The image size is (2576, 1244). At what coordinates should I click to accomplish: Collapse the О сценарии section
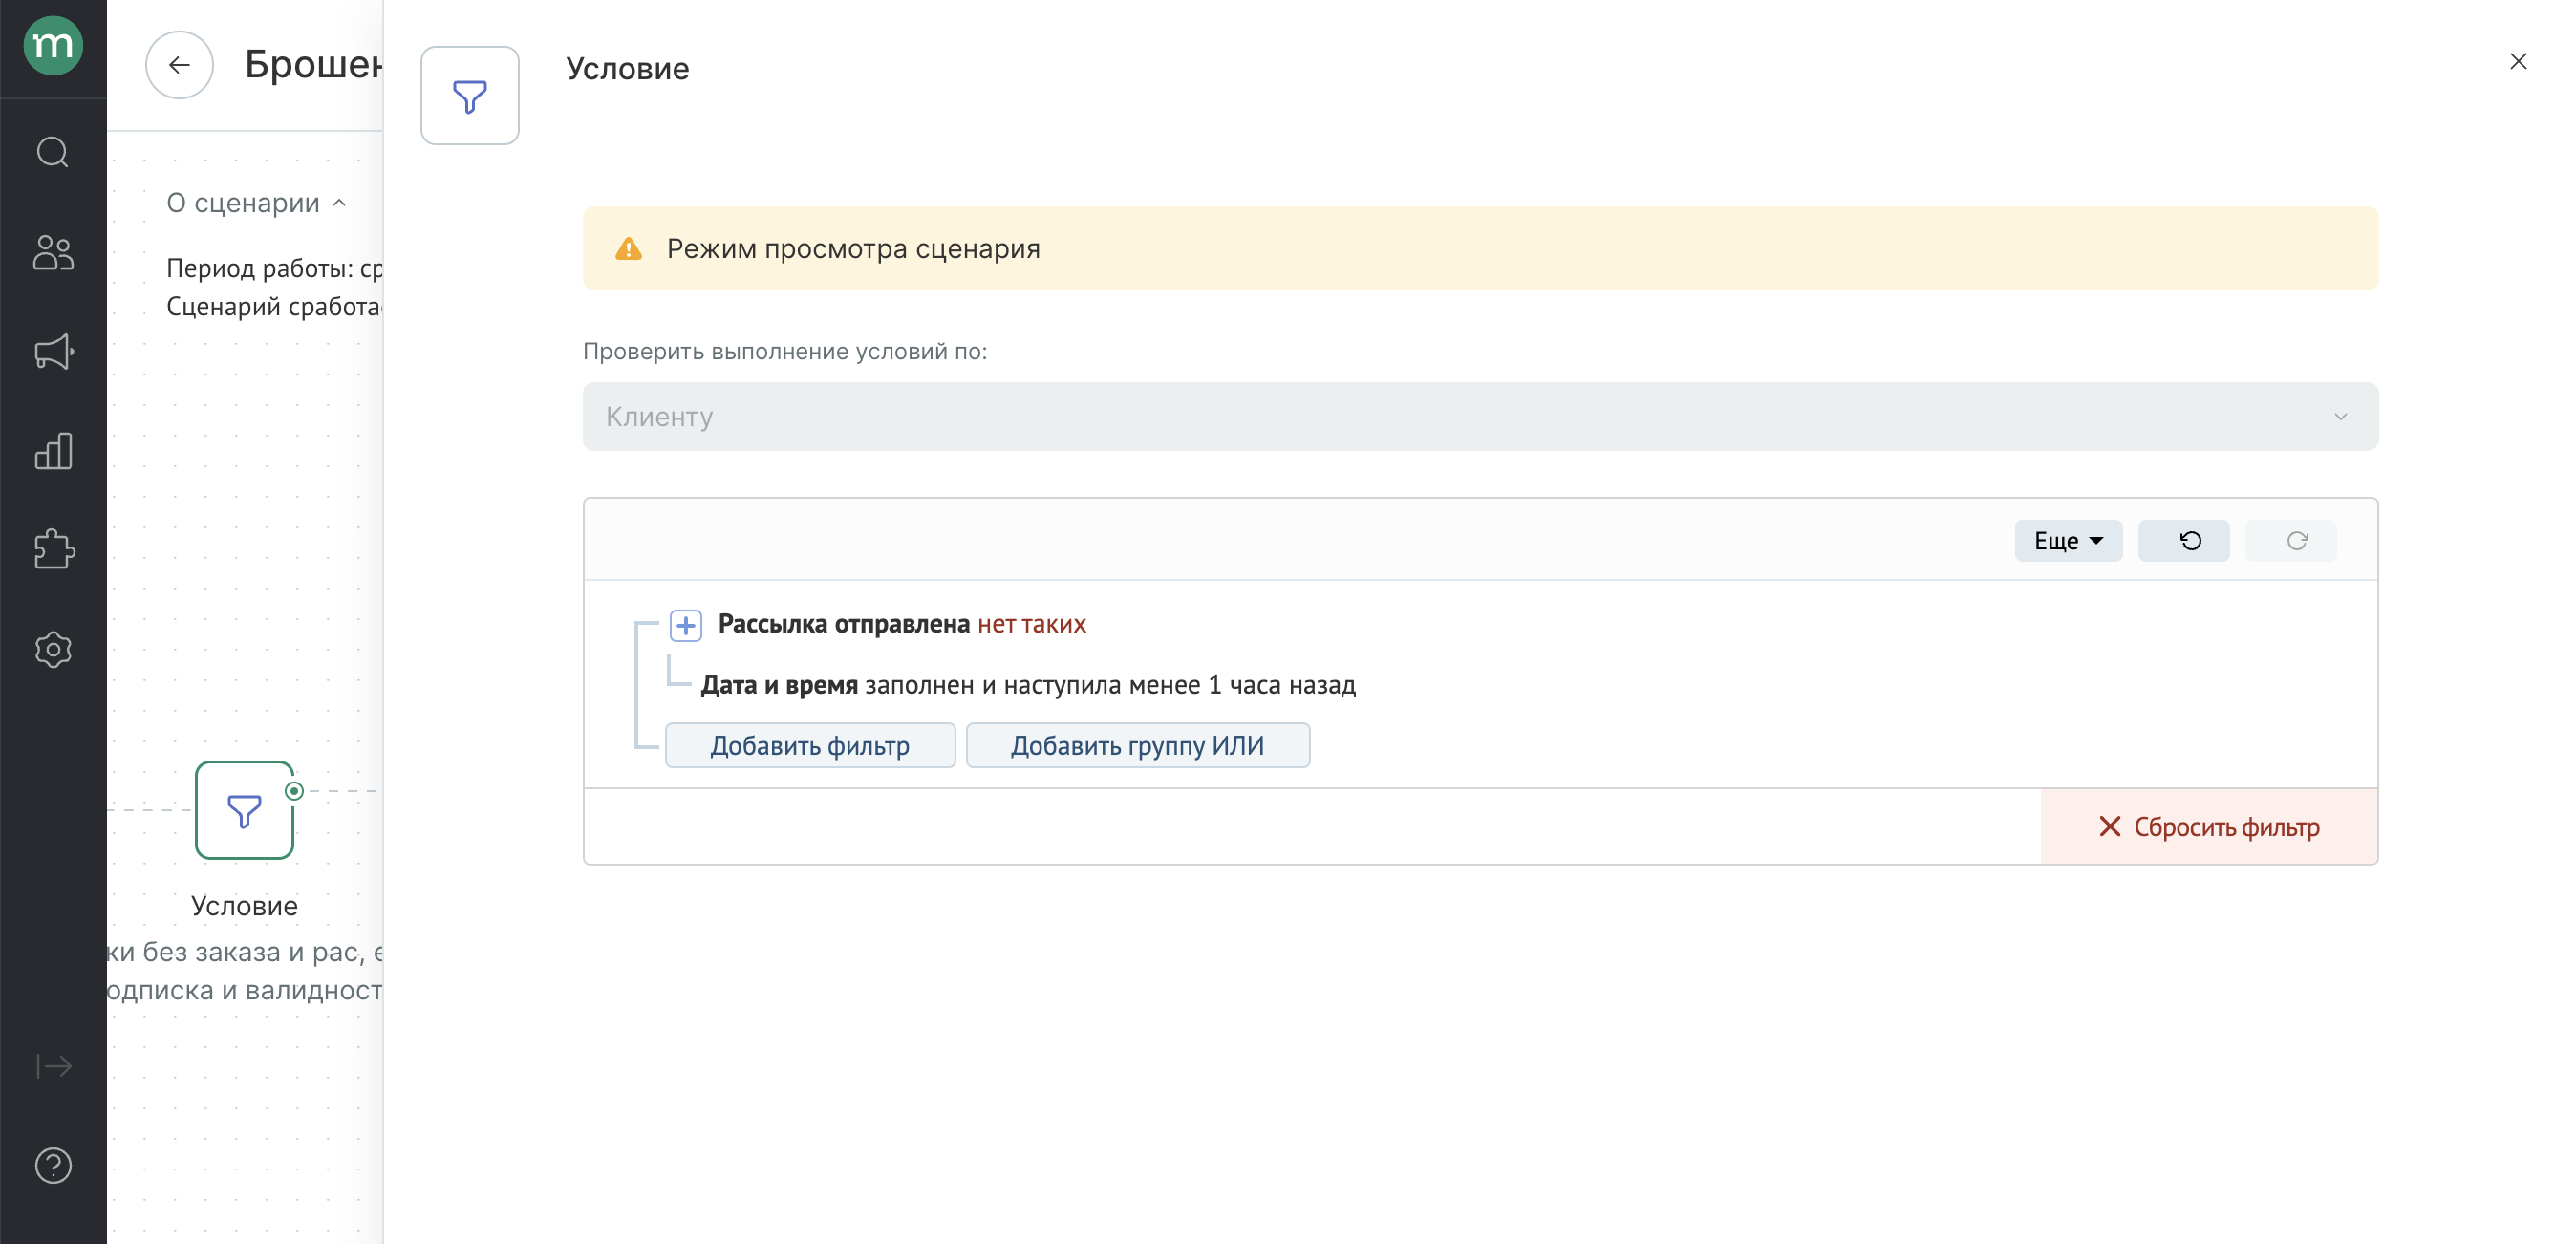pos(256,203)
